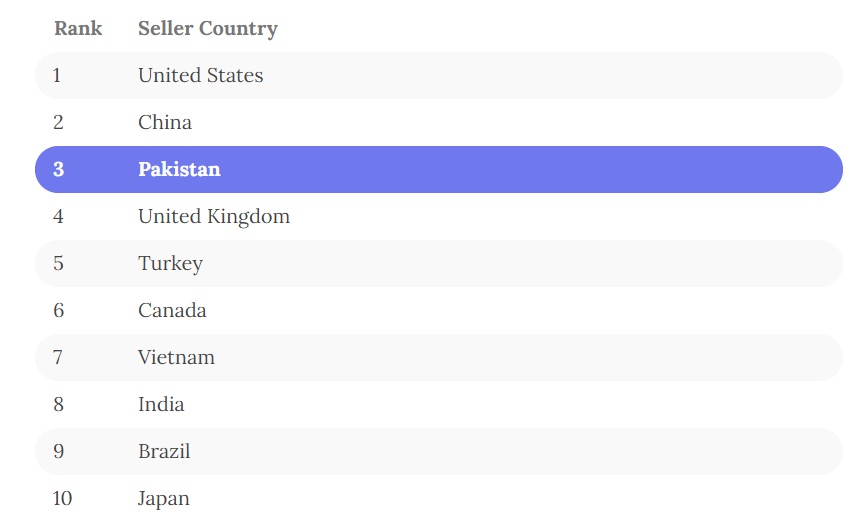Click the highlighted rank 3 number
Viewport: 845px width, 525px height.
coord(58,169)
